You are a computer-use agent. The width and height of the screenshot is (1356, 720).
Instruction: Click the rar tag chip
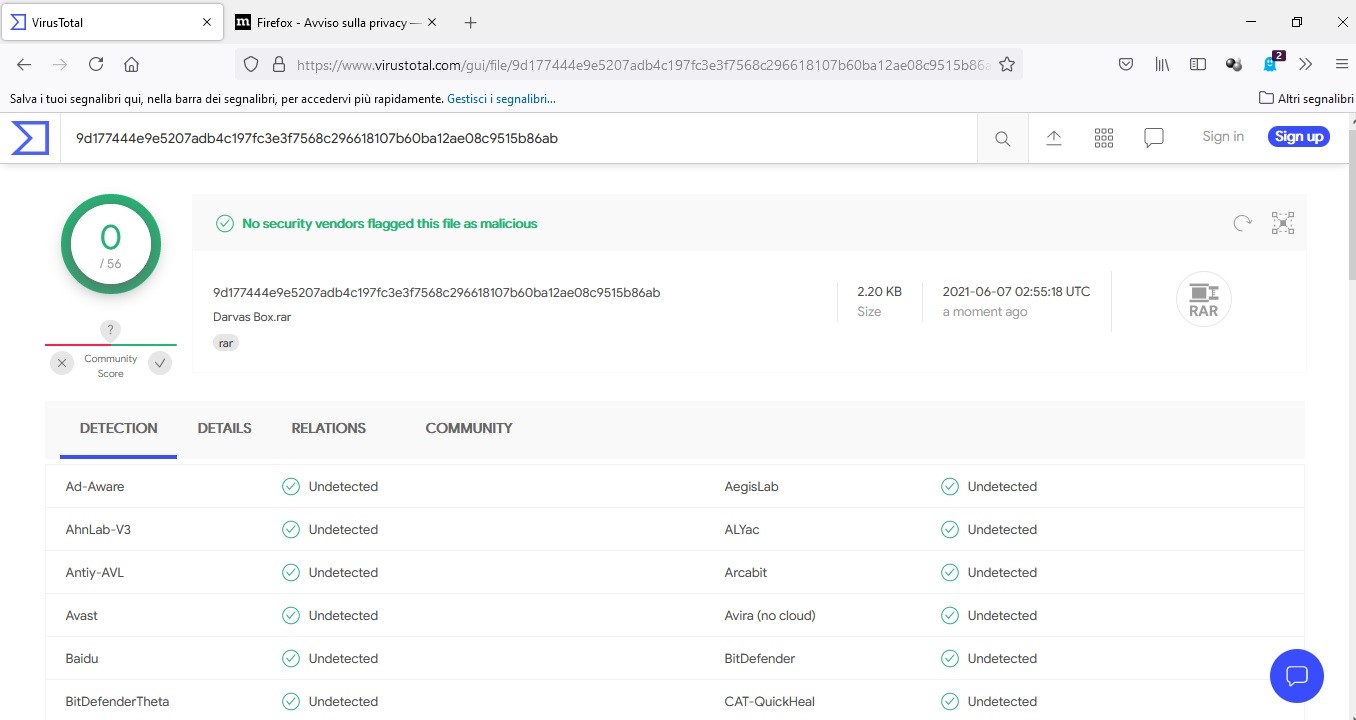(x=226, y=343)
